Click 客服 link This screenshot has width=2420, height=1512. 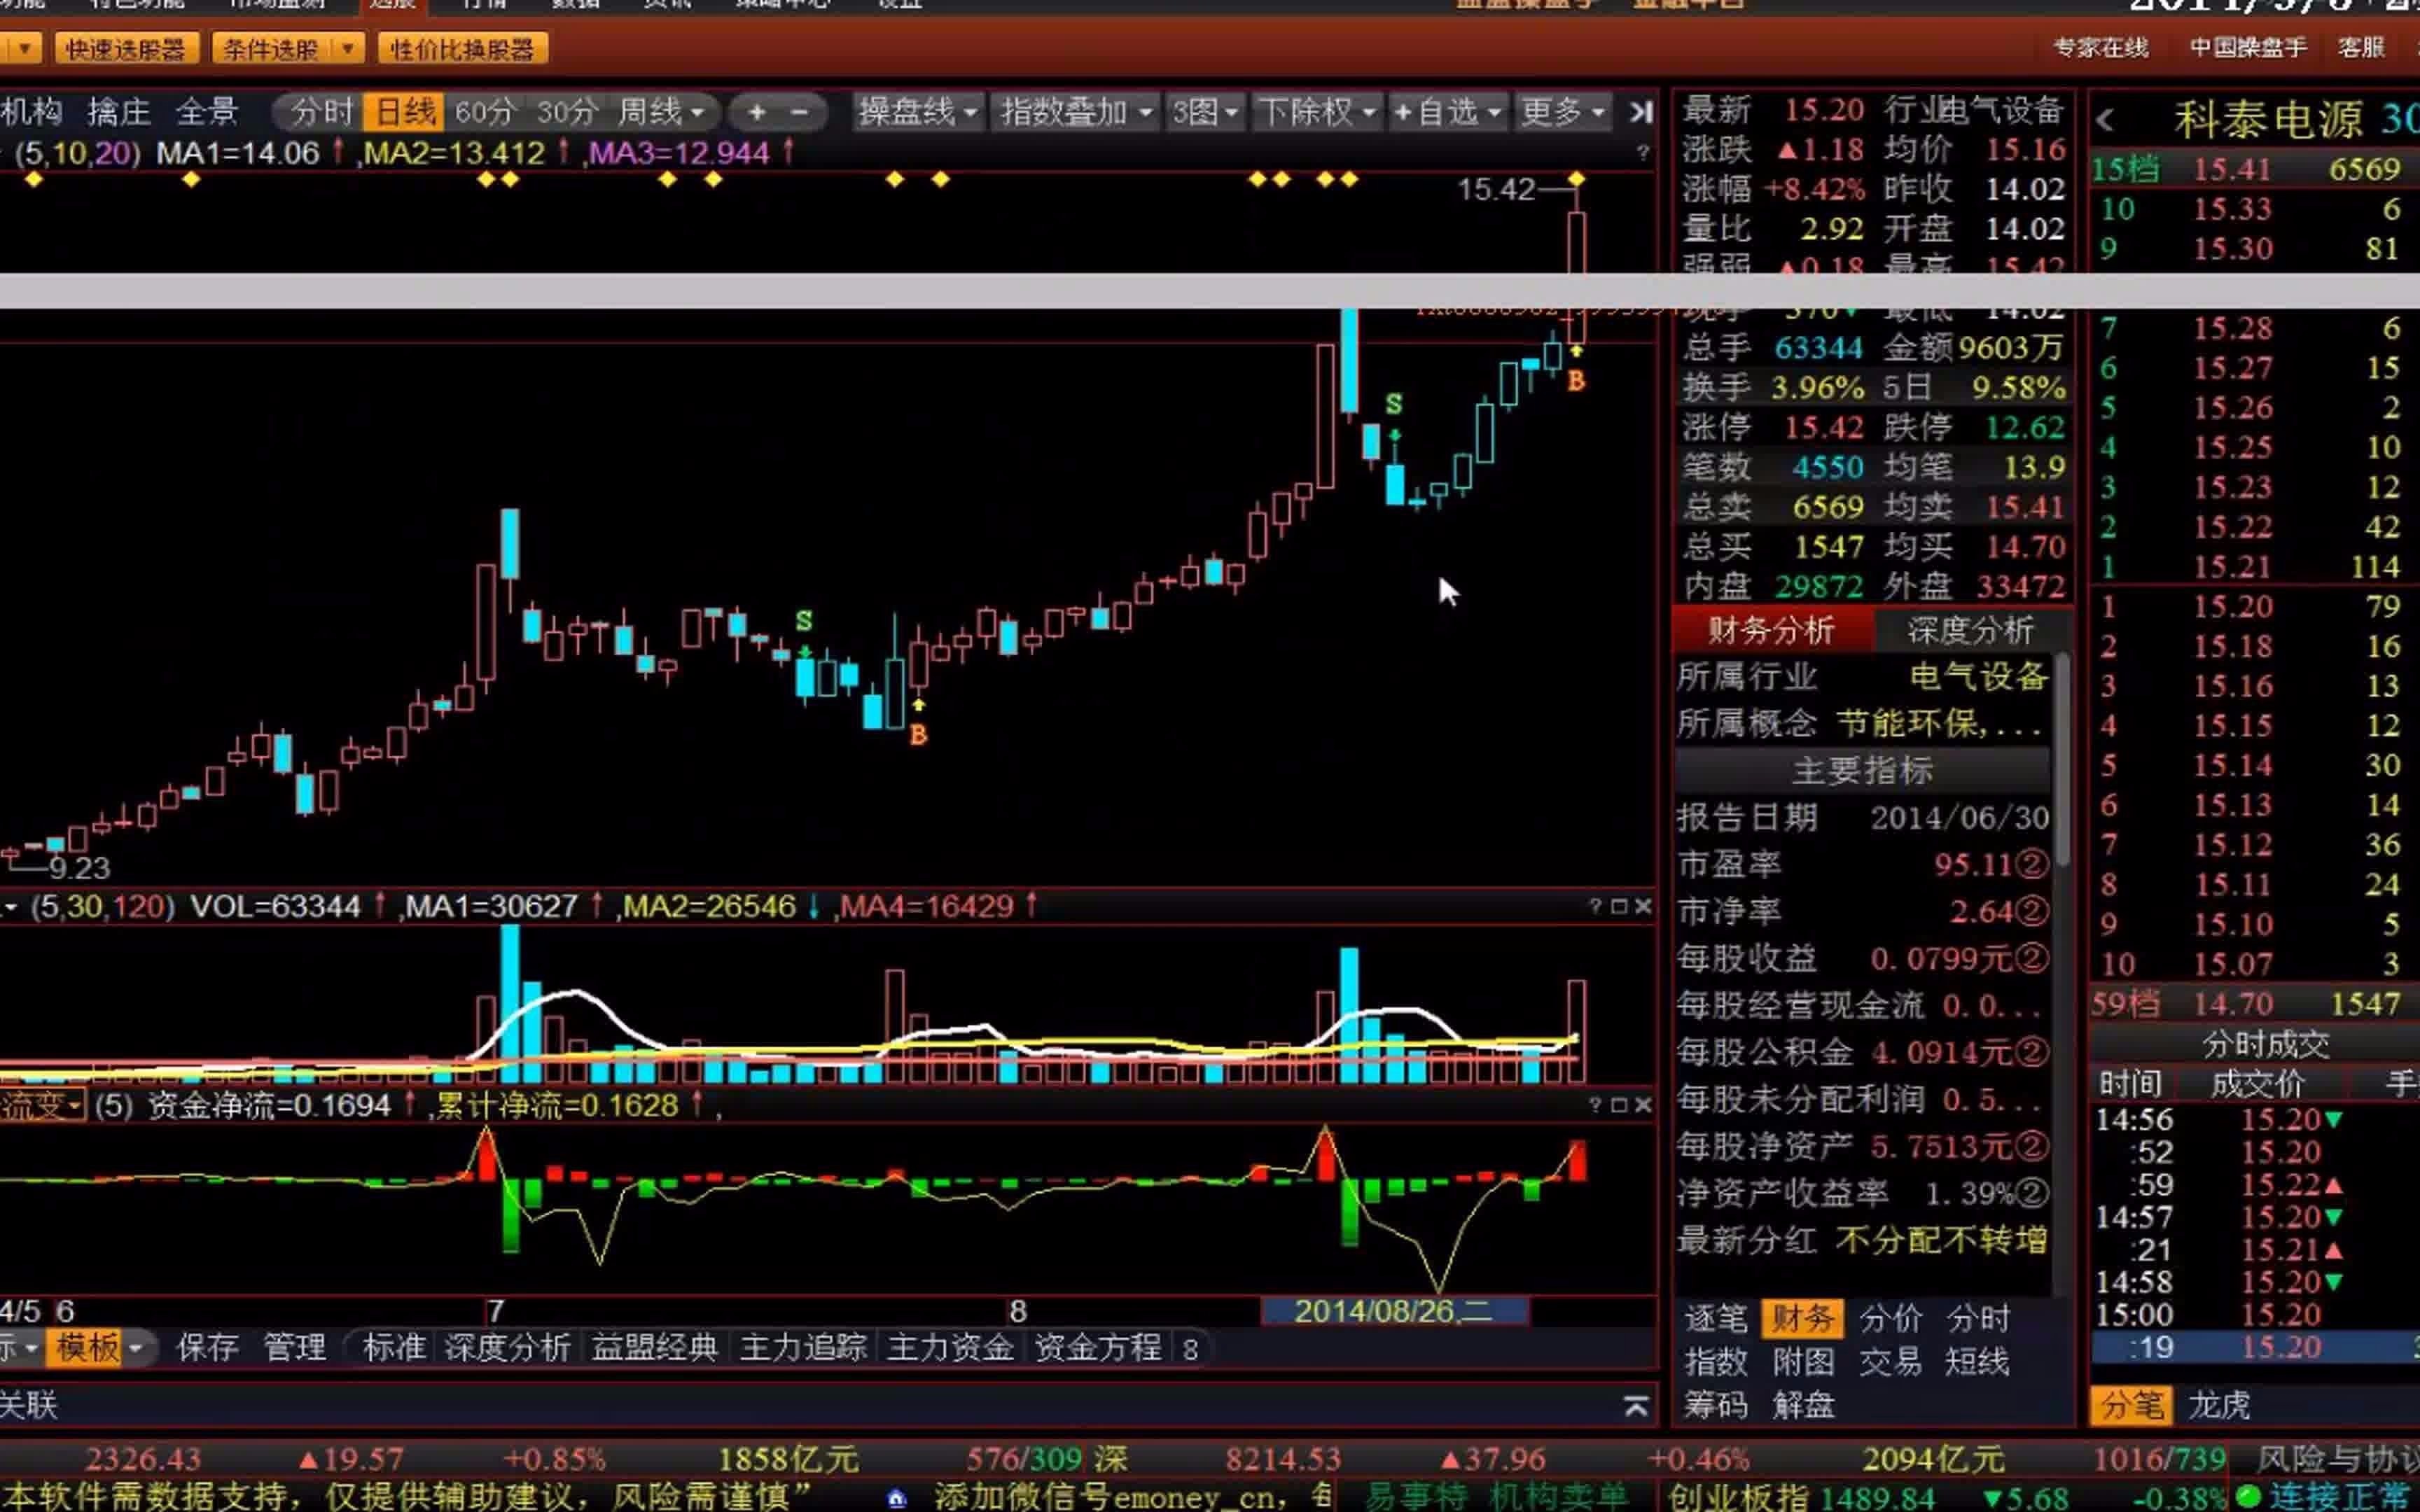point(2360,47)
